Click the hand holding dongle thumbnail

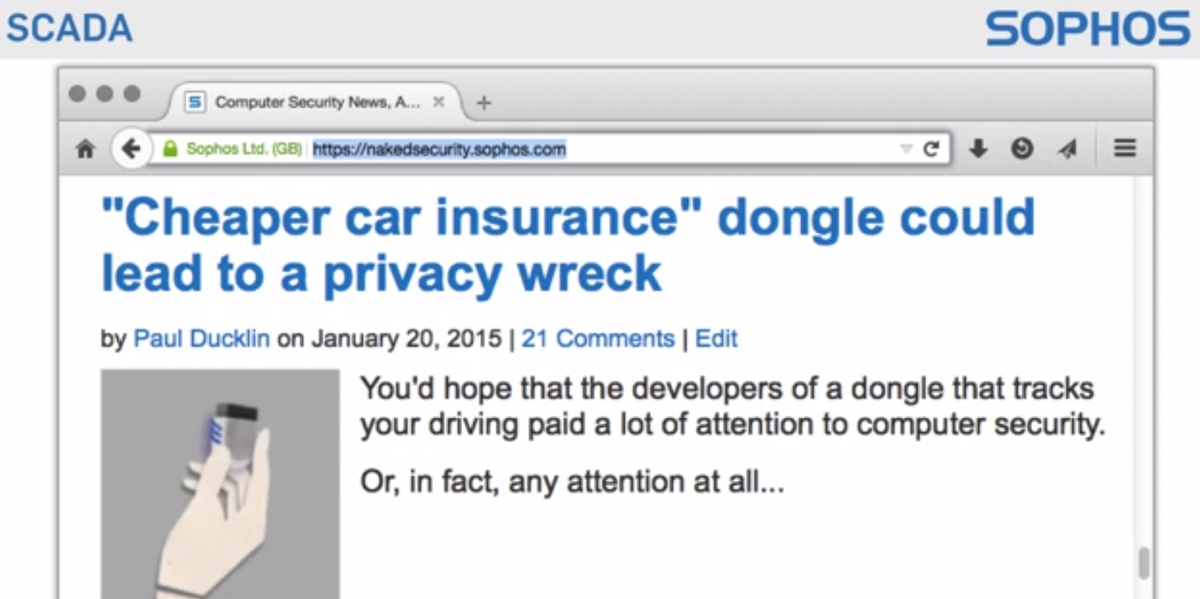click(220, 484)
